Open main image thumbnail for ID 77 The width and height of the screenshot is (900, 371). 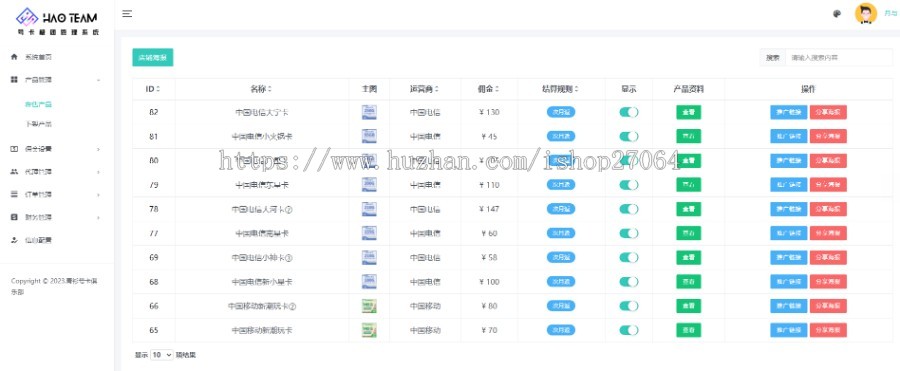[369, 233]
